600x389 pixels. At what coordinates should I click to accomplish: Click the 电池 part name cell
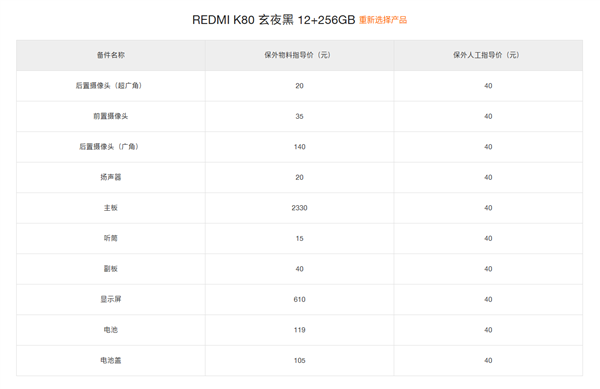pyautogui.click(x=111, y=330)
